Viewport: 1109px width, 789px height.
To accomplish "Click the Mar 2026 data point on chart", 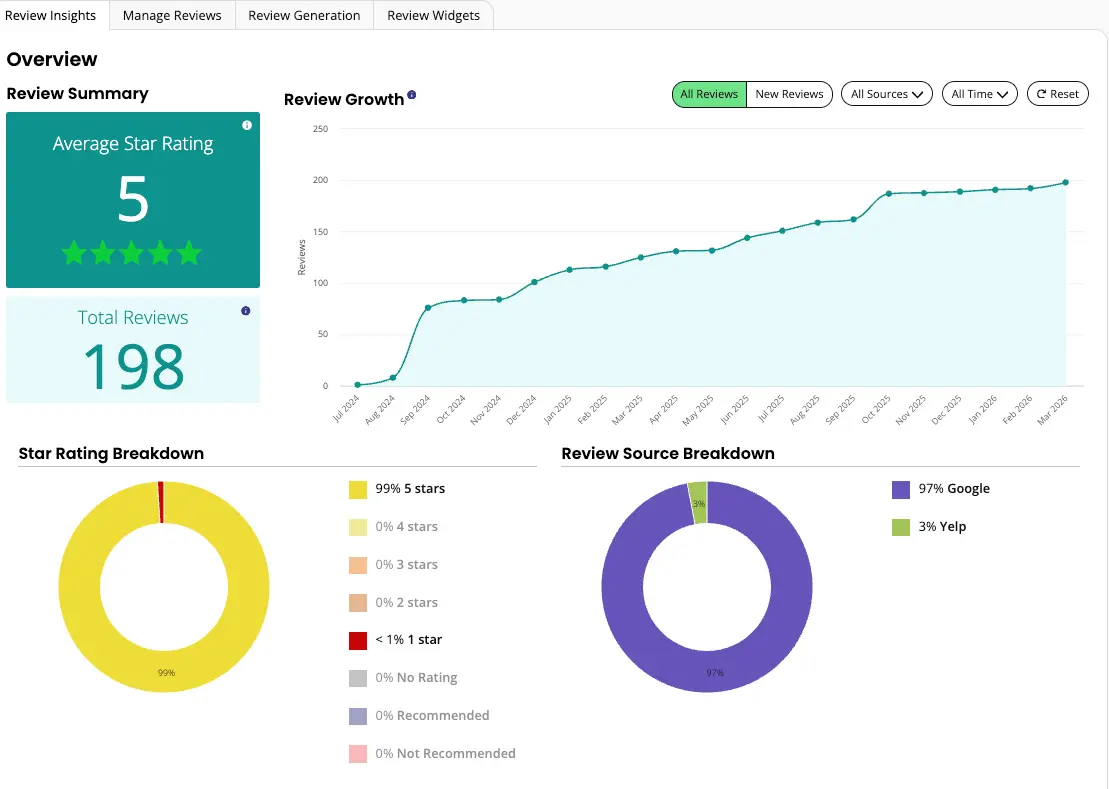I will [x=1065, y=182].
